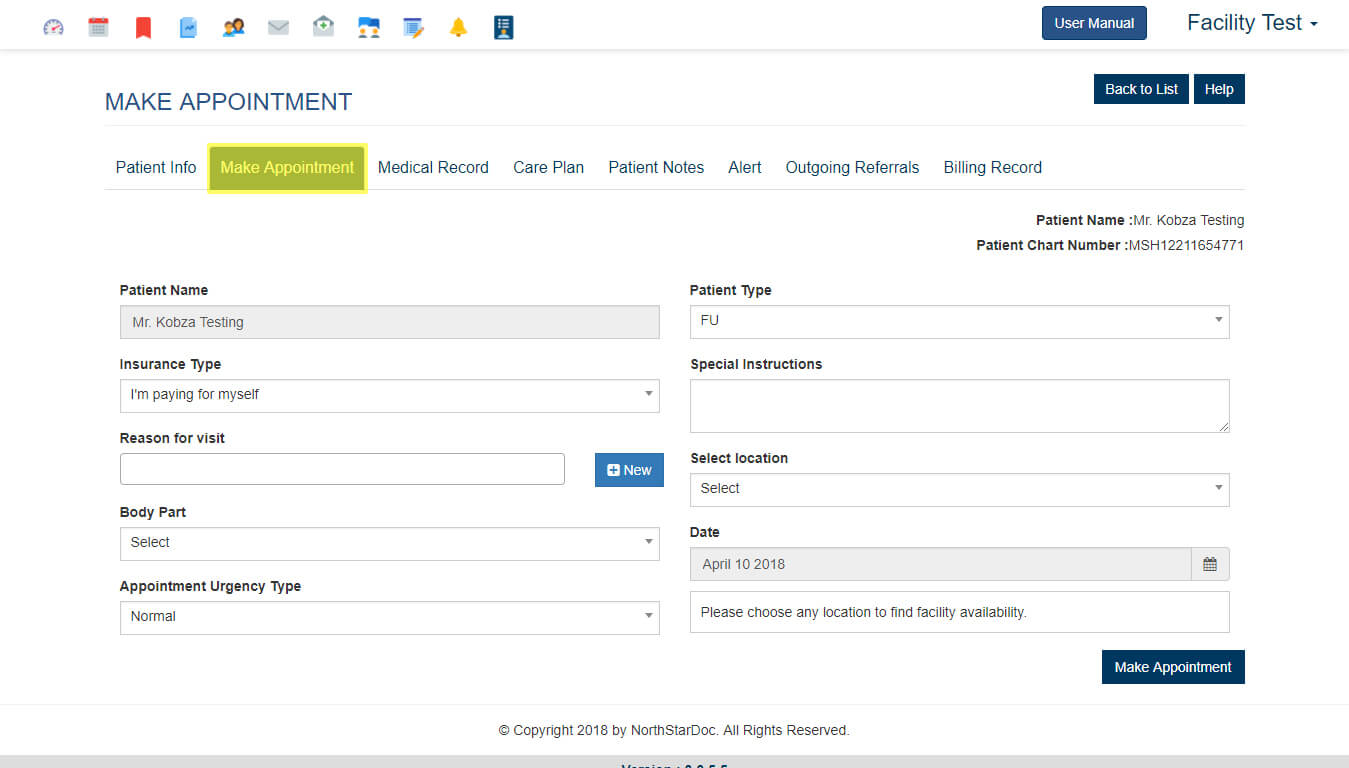Click the Back to List button
Image resolution: width=1349 pixels, height=768 pixels.
(x=1141, y=89)
